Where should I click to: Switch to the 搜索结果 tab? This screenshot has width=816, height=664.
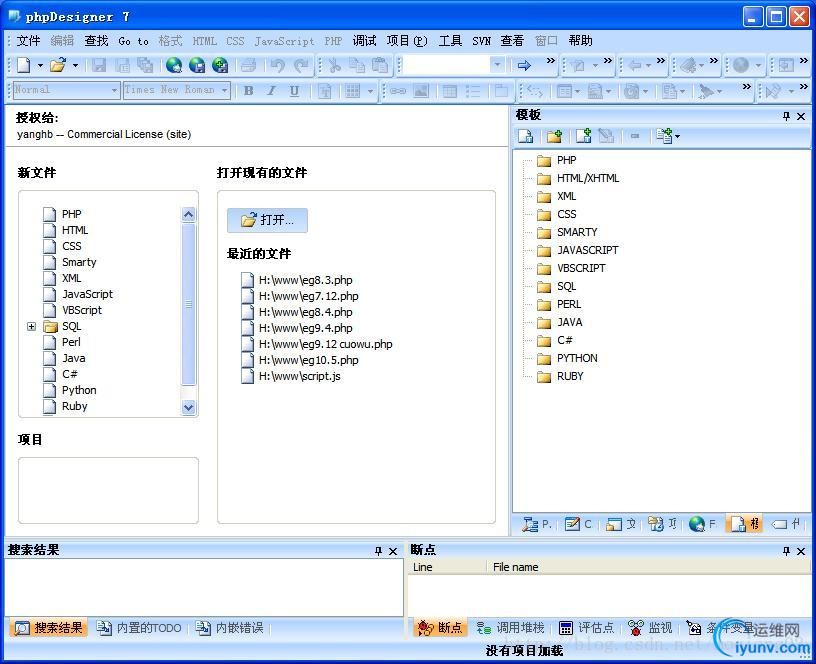pos(48,628)
